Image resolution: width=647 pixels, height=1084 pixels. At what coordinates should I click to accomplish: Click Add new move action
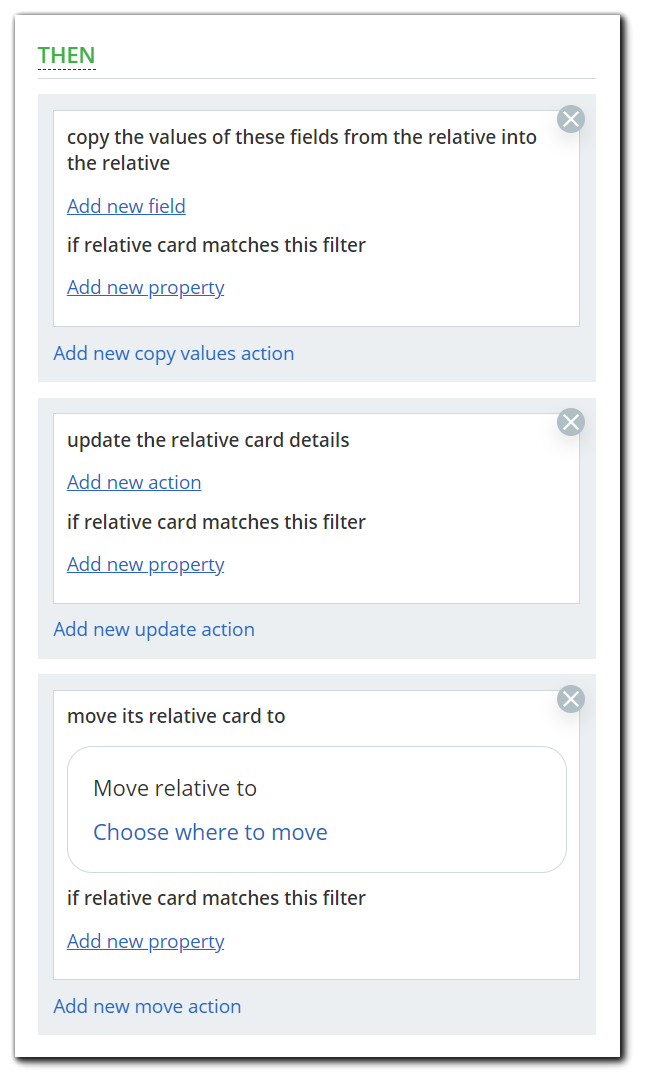coord(147,1006)
